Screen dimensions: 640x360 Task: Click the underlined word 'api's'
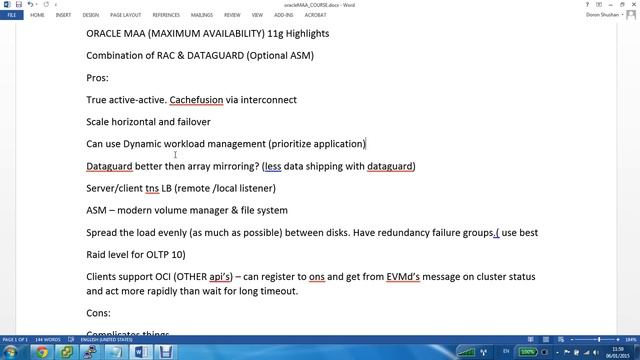(x=221, y=277)
